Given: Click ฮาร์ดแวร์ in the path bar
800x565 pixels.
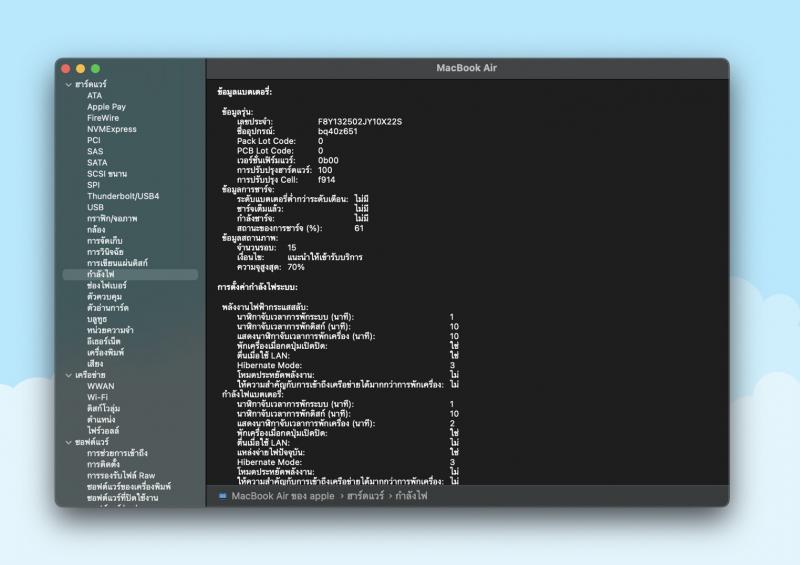Looking at the screenshot, I should point(365,496).
